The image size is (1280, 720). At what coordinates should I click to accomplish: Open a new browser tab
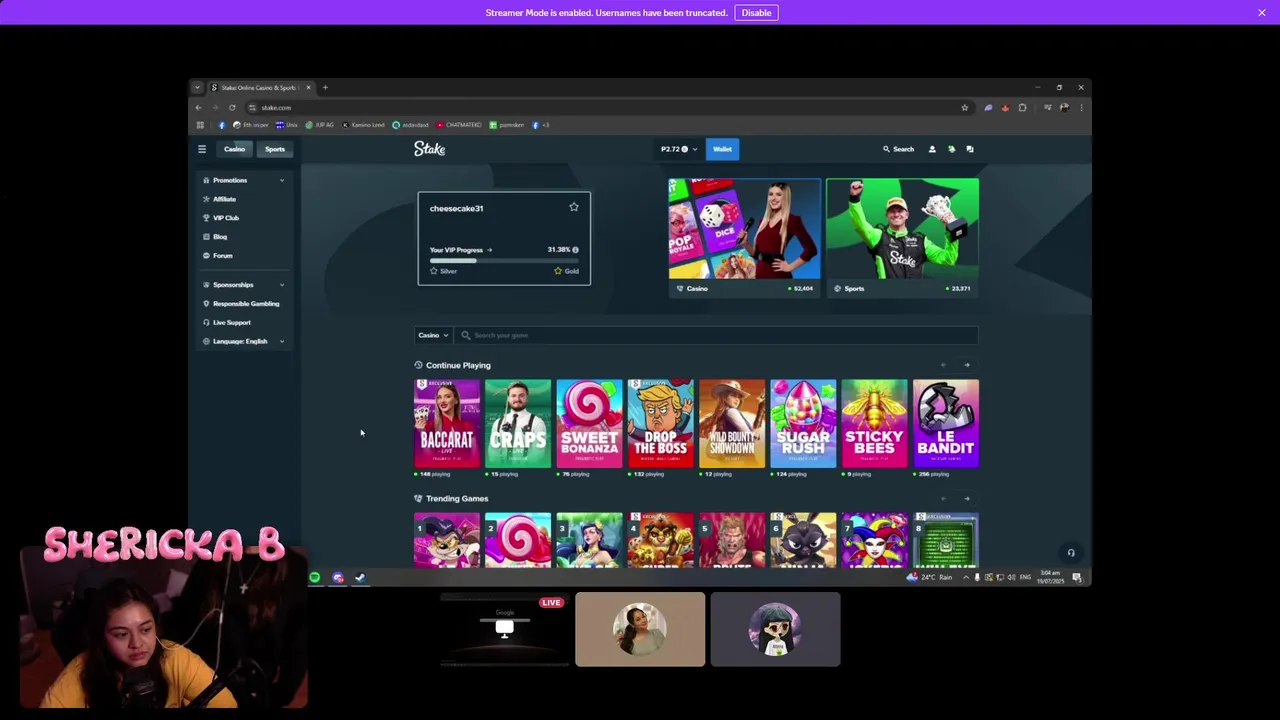coord(325,87)
